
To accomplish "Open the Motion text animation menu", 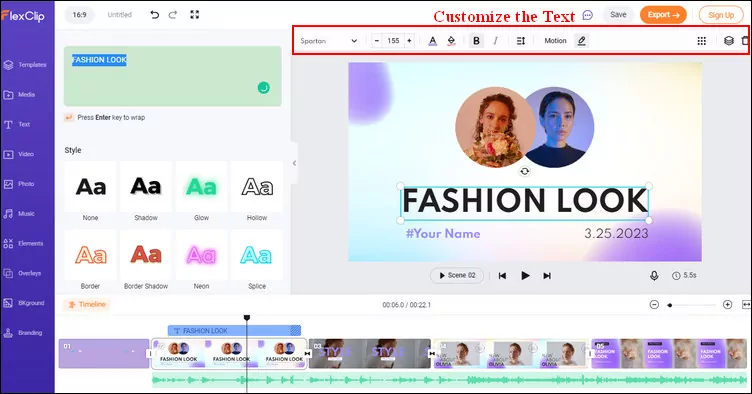I will click(555, 41).
